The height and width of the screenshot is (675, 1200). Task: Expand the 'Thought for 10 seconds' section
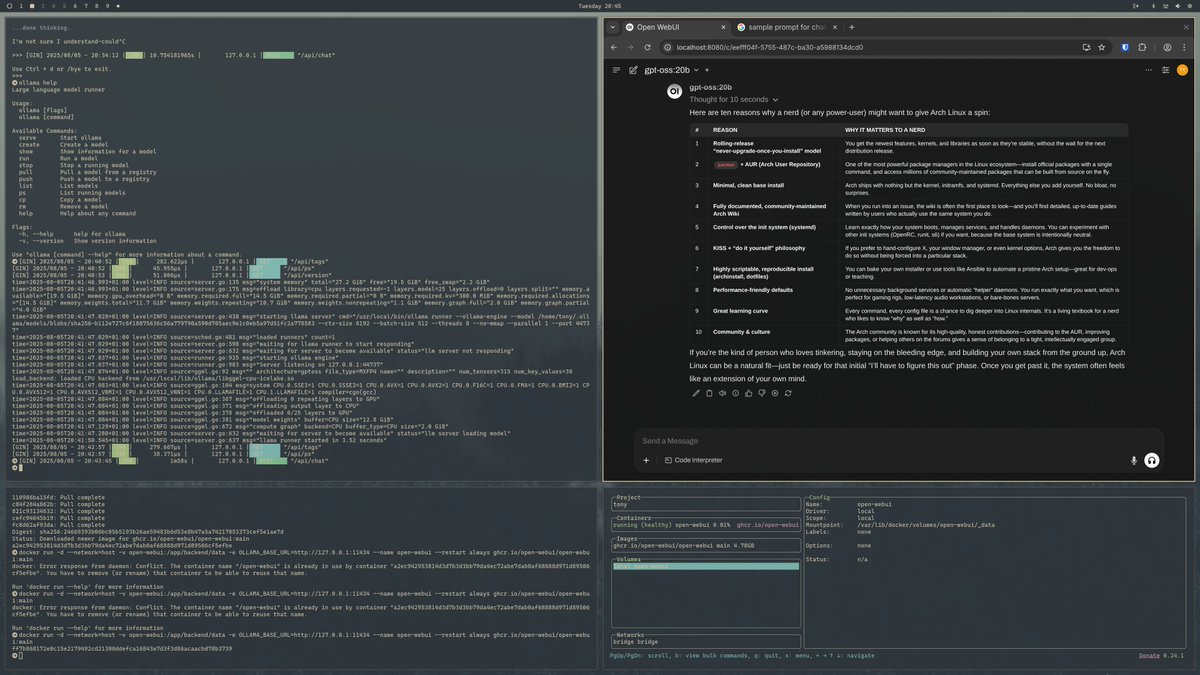(732, 100)
